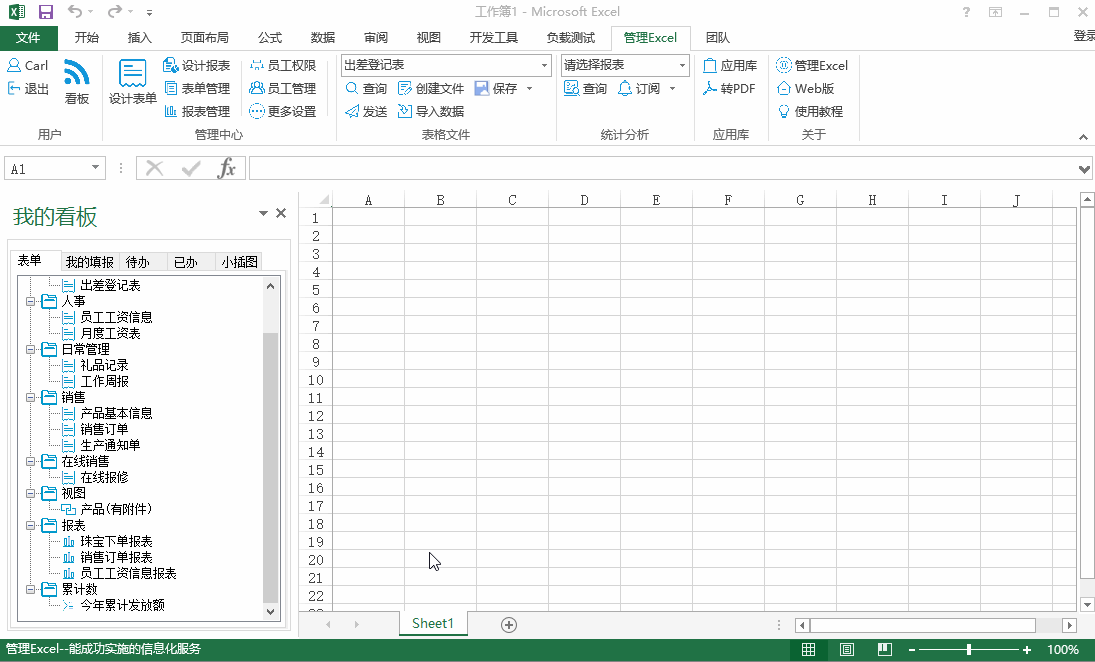Close the 我的看板 panel
1095x662 pixels.
[281, 214]
